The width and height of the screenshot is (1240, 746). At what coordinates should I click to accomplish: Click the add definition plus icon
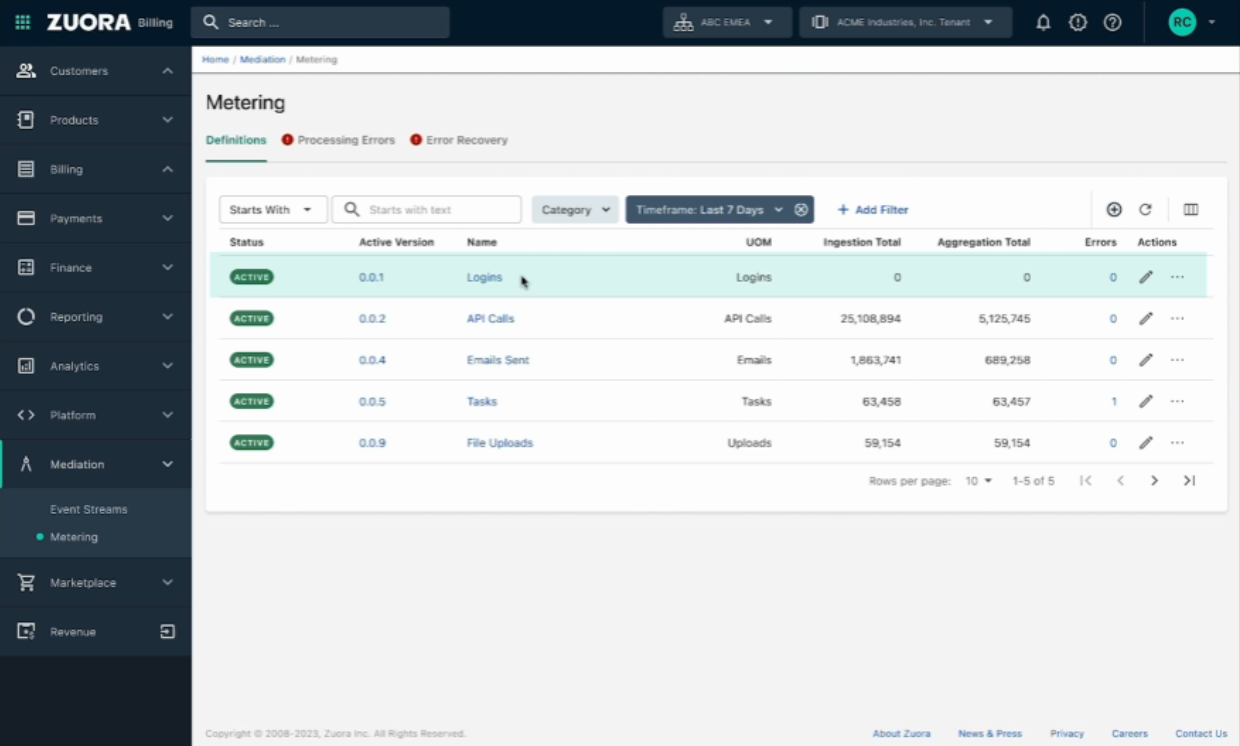[1114, 210]
